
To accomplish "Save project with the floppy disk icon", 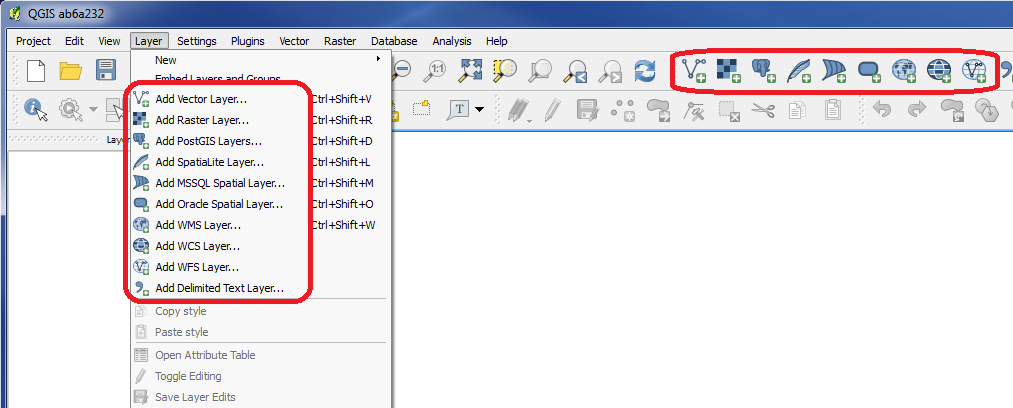I will coord(105,70).
